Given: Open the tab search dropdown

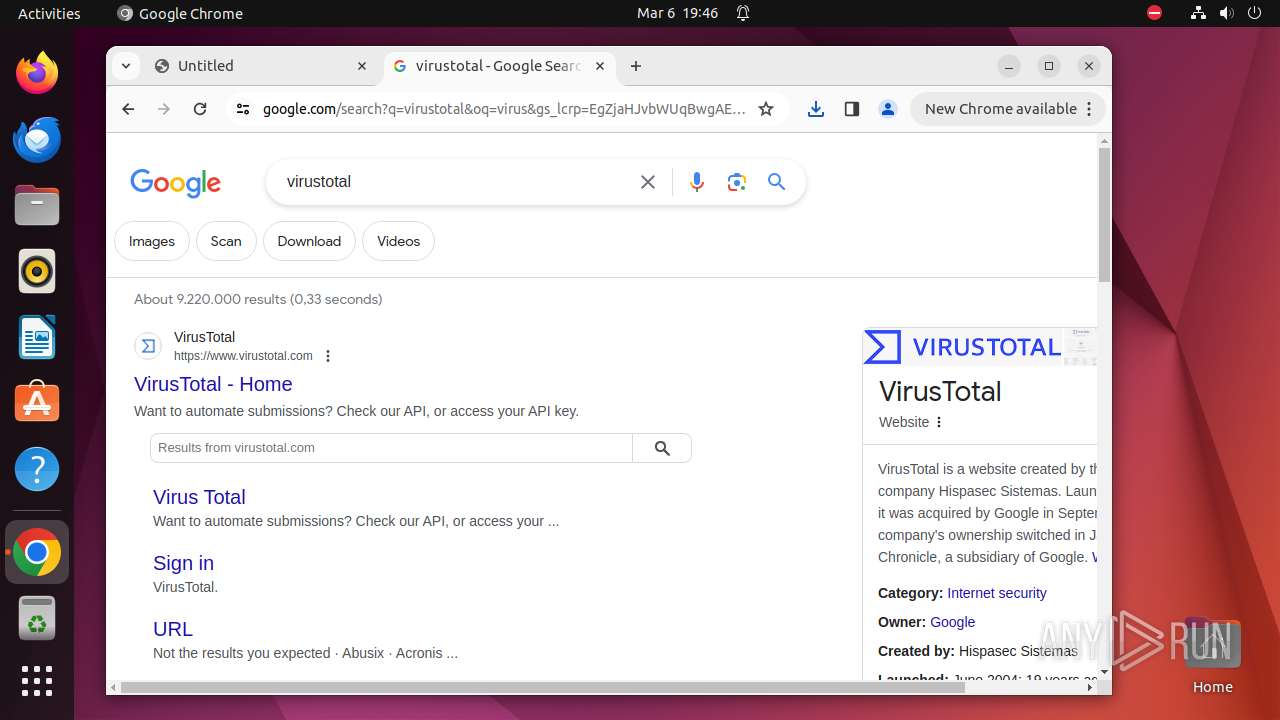Looking at the screenshot, I should click(126, 66).
